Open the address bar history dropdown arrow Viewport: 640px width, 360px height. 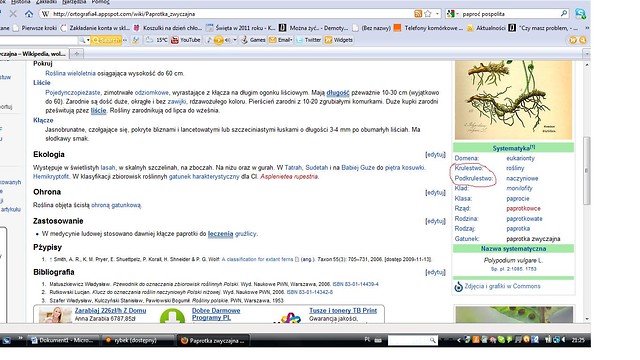click(438, 14)
